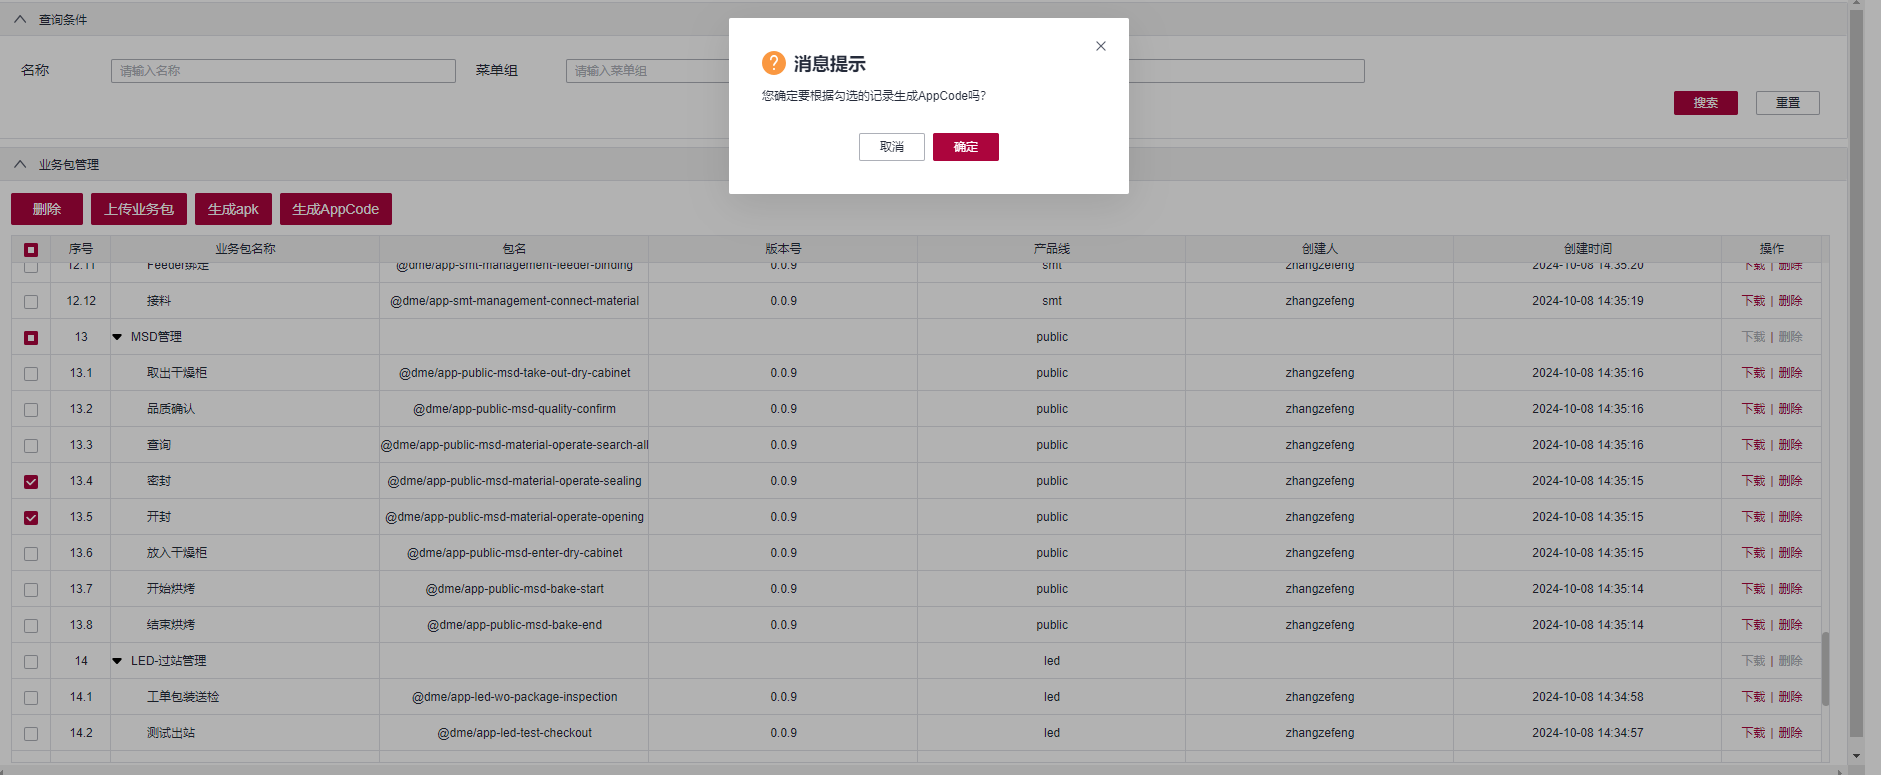The image size is (1881, 775).
Task: Uncheck the 开封 row 13.5 checkbox
Action: pyautogui.click(x=31, y=518)
